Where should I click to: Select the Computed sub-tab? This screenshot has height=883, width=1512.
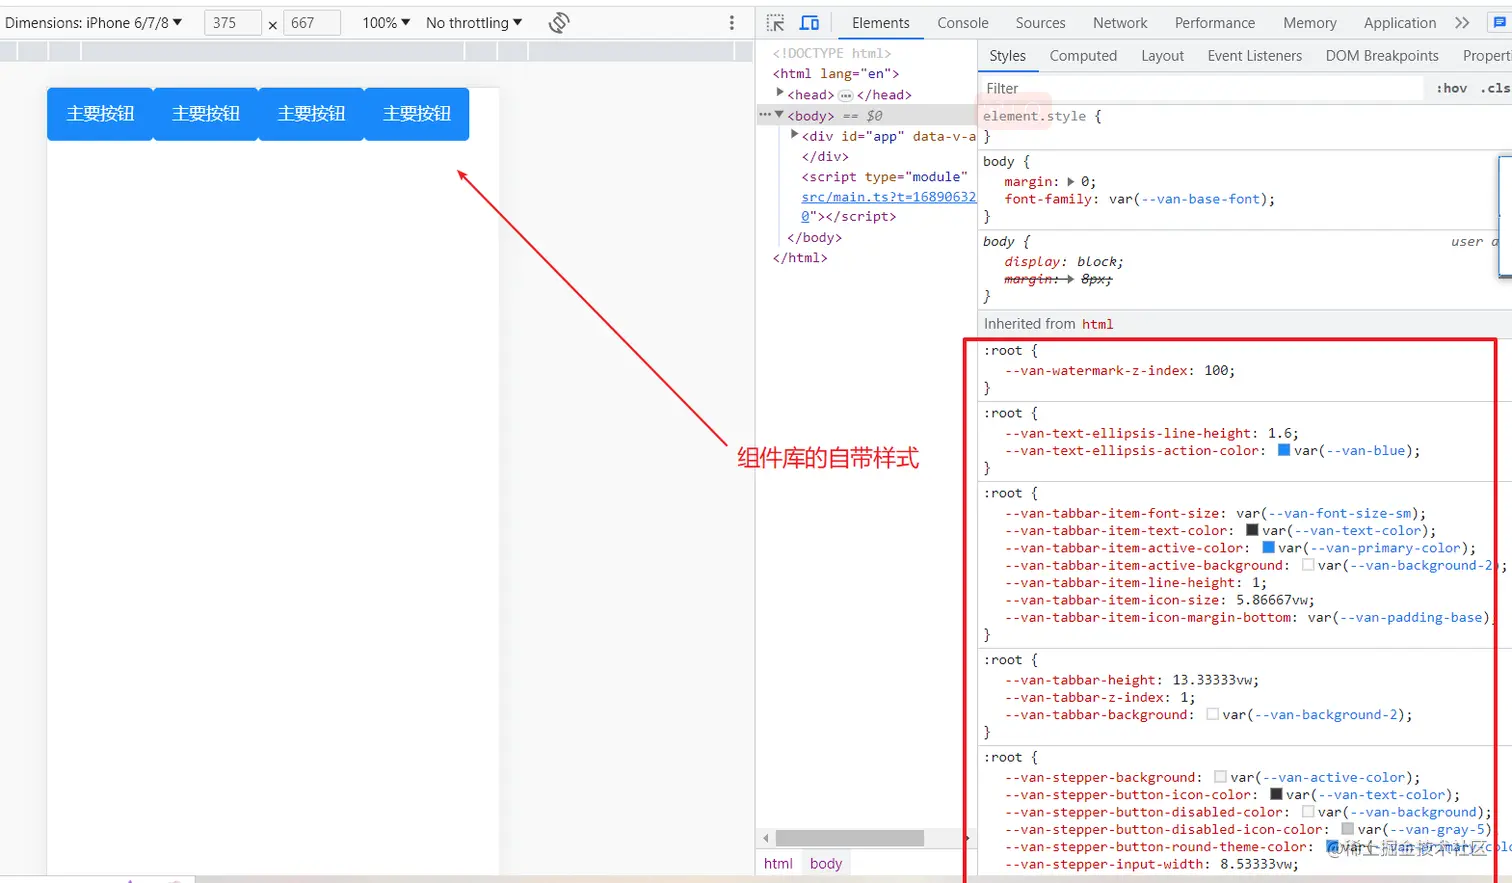pos(1083,56)
